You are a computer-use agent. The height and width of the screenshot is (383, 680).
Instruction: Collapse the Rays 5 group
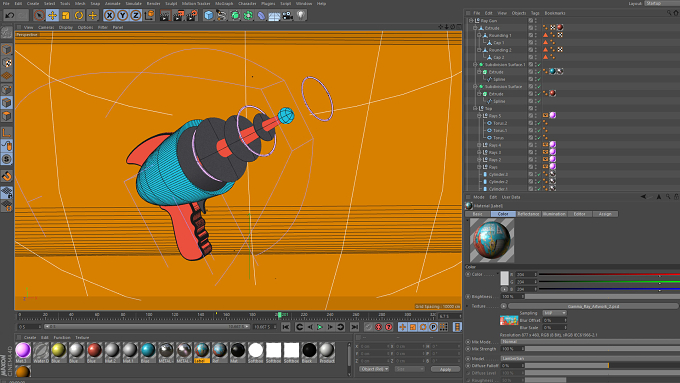click(x=479, y=116)
